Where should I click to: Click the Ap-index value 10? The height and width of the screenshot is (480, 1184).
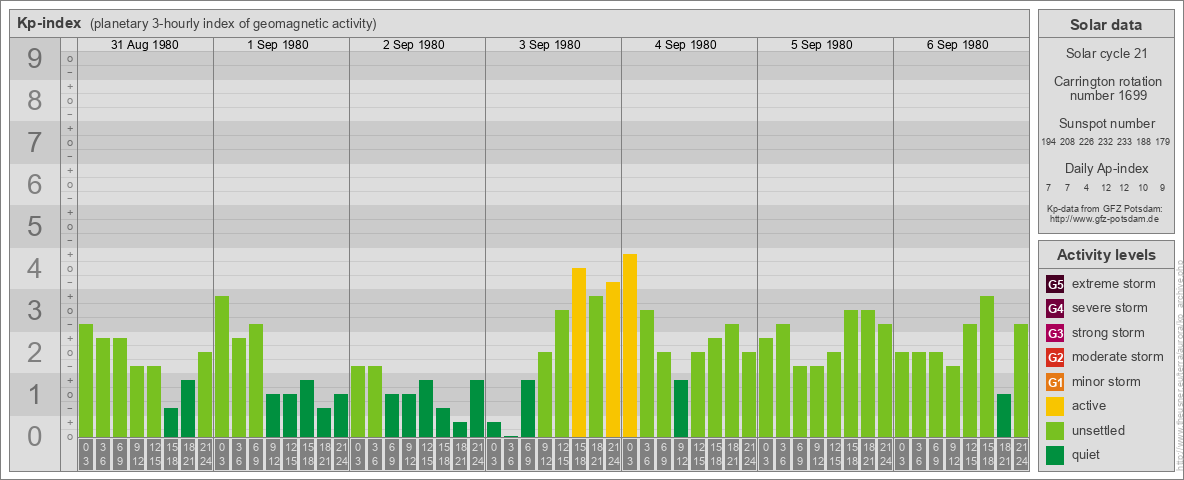coord(1143,187)
